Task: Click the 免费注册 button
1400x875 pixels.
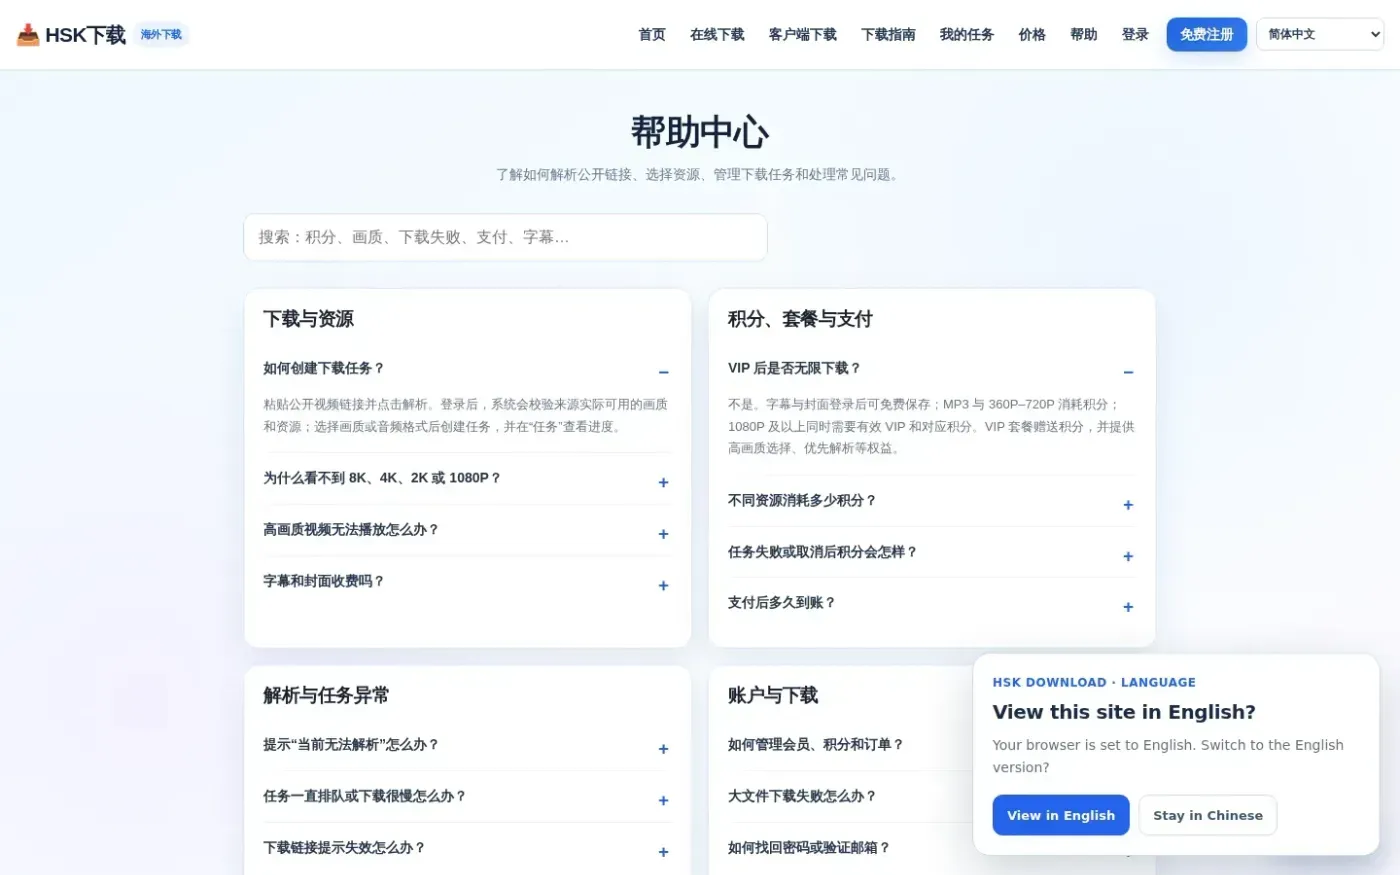Action: (x=1206, y=35)
